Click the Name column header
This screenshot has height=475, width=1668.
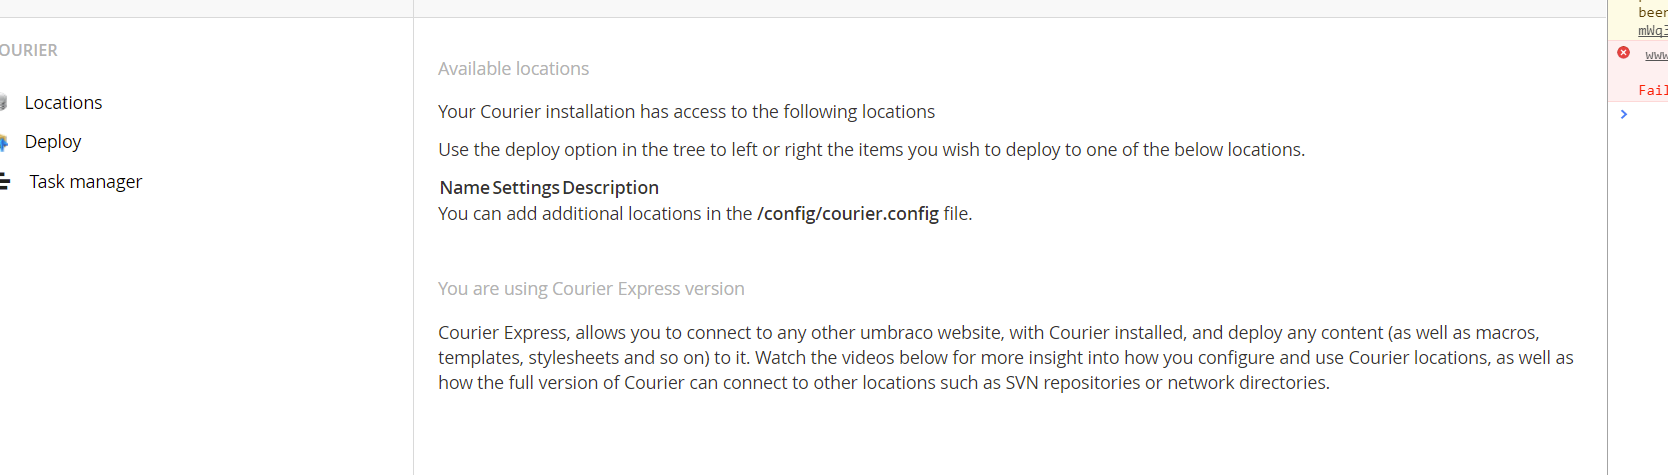pyautogui.click(x=465, y=187)
